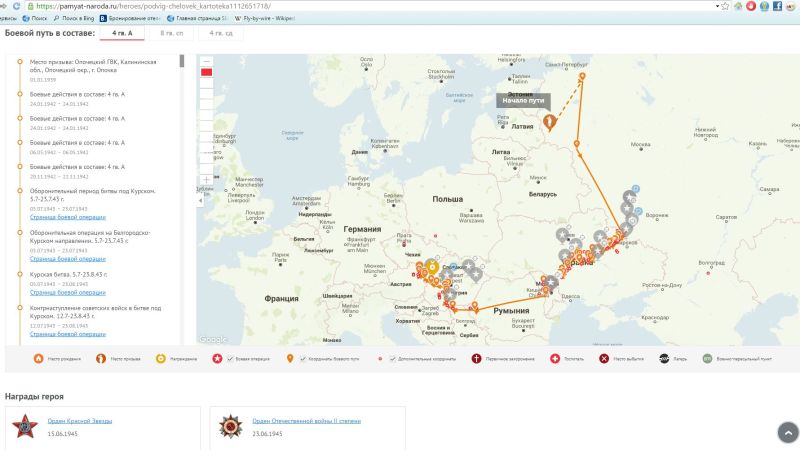Open Орден Отечественной войны II степени link
Viewport: 800px width, 450px height.
tap(307, 421)
